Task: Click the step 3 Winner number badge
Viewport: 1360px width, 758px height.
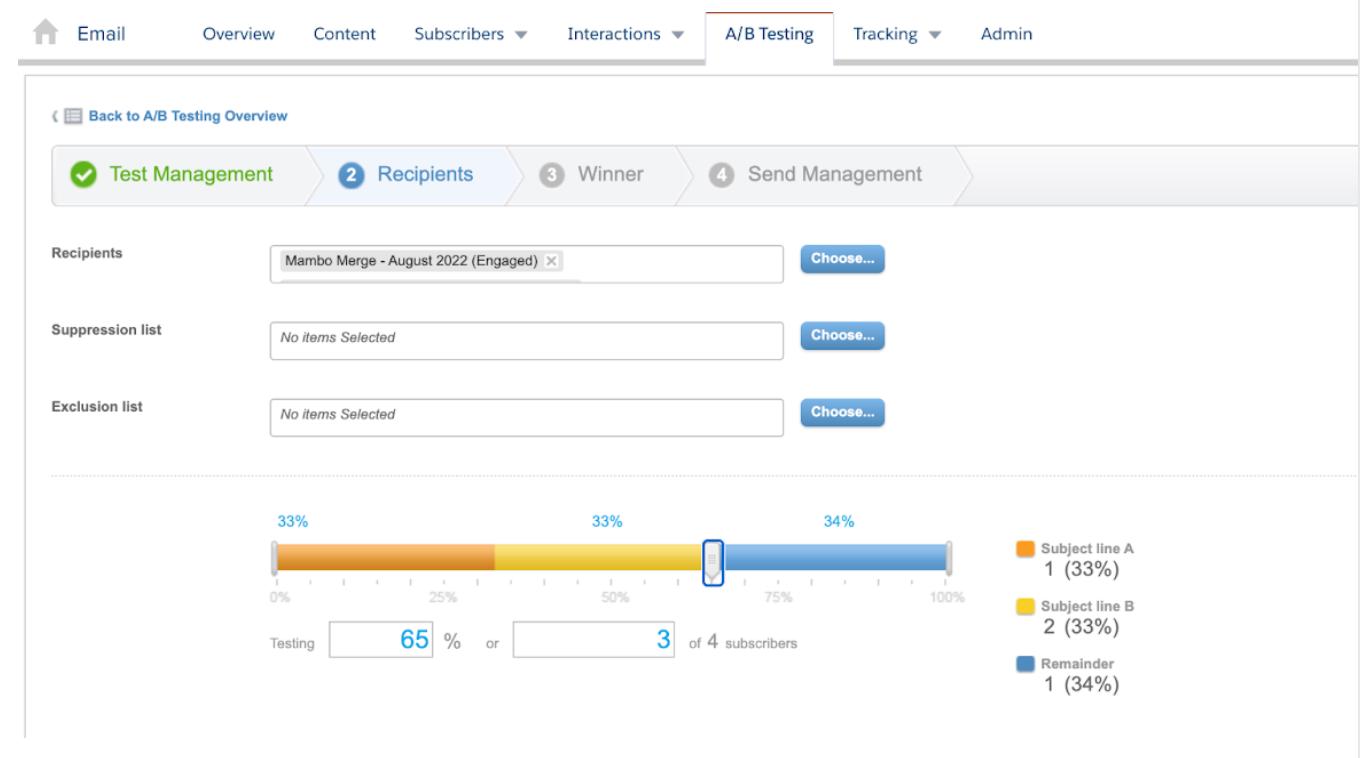Action: pyautogui.click(x=547, y=174)
